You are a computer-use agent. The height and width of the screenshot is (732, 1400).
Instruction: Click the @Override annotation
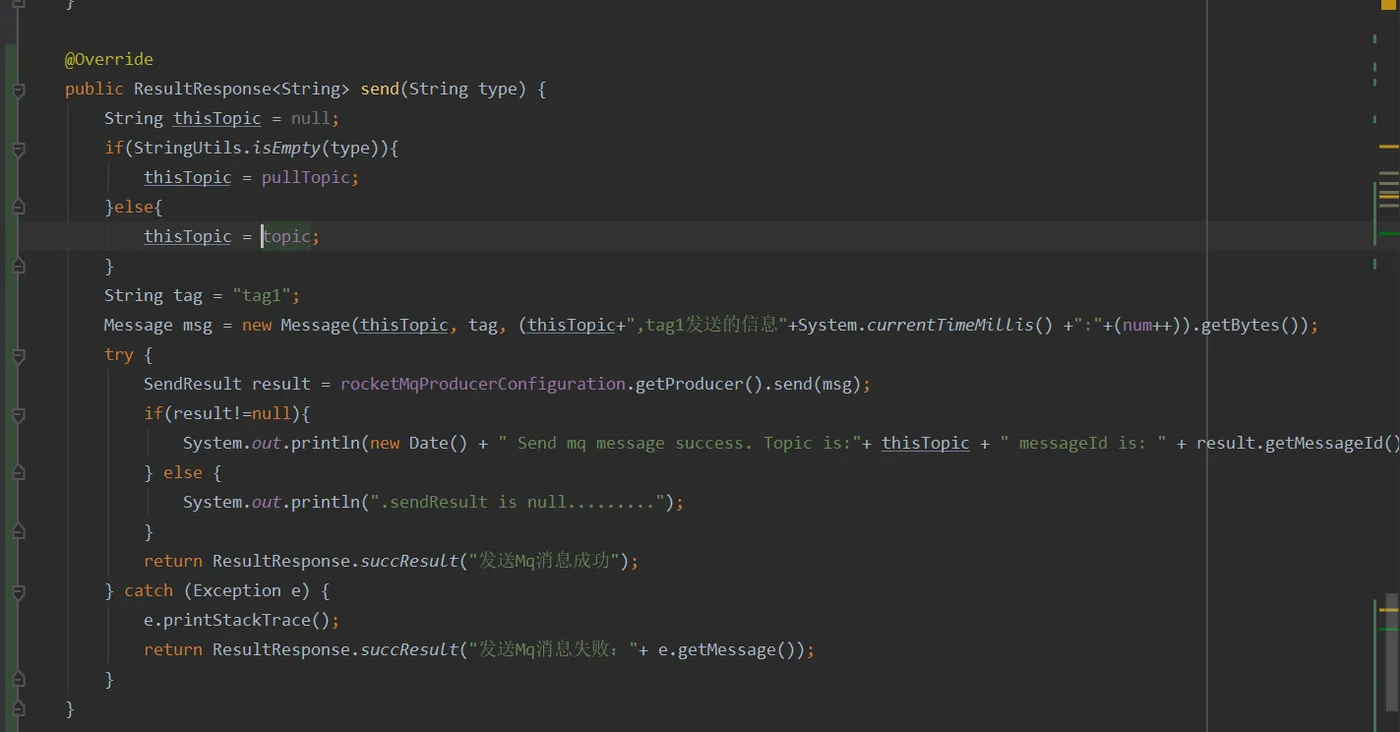pyautogui.click(x=109, y=59)
